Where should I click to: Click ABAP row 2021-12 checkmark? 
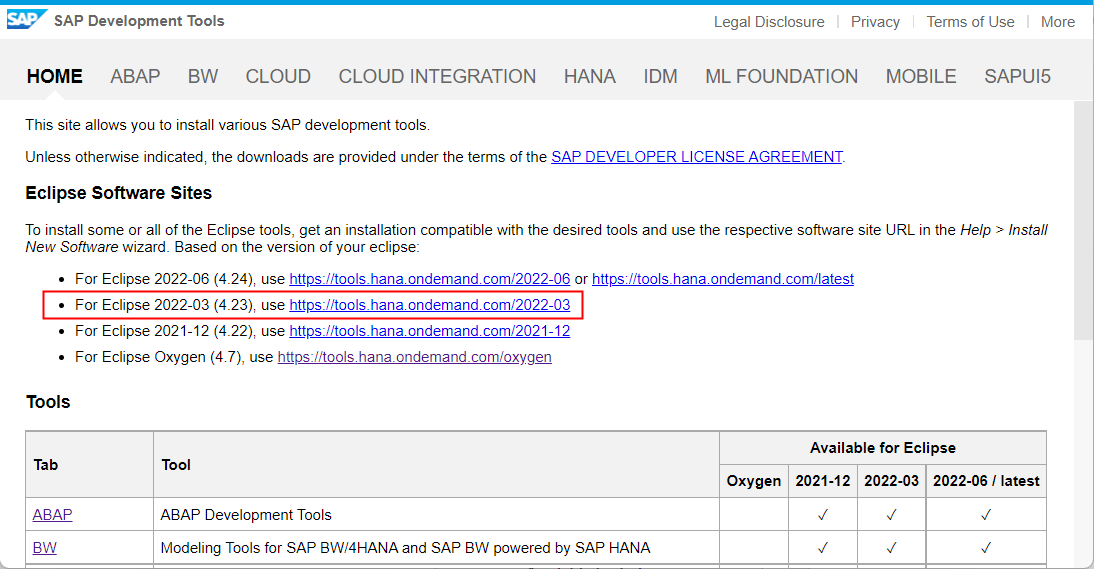pos(823,515)
